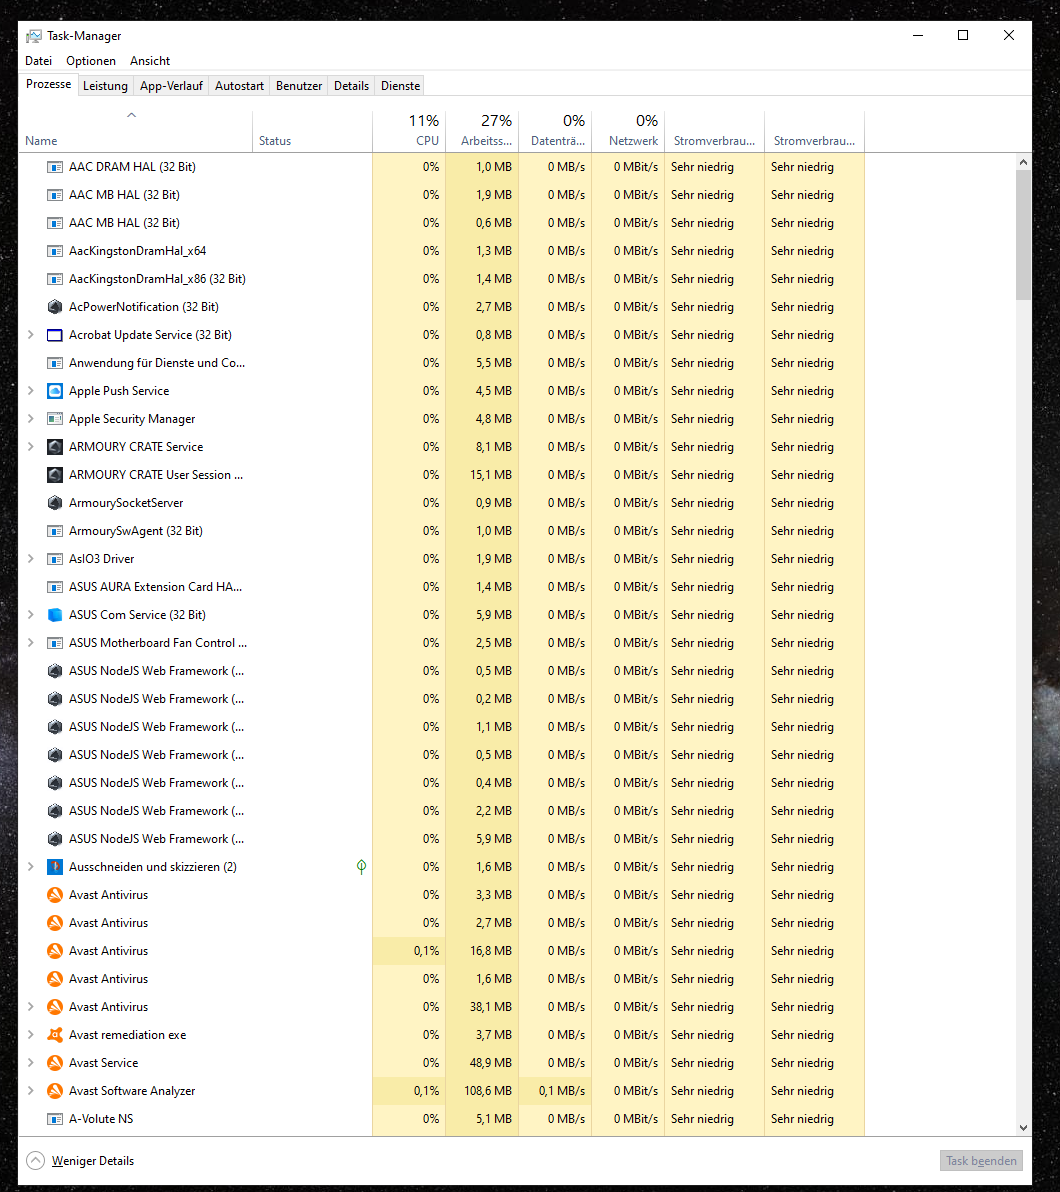Screen dimensions: 1060x1192
Task: Select the ASUS AURA Extension Card row
Action: (x=442, y=587)
